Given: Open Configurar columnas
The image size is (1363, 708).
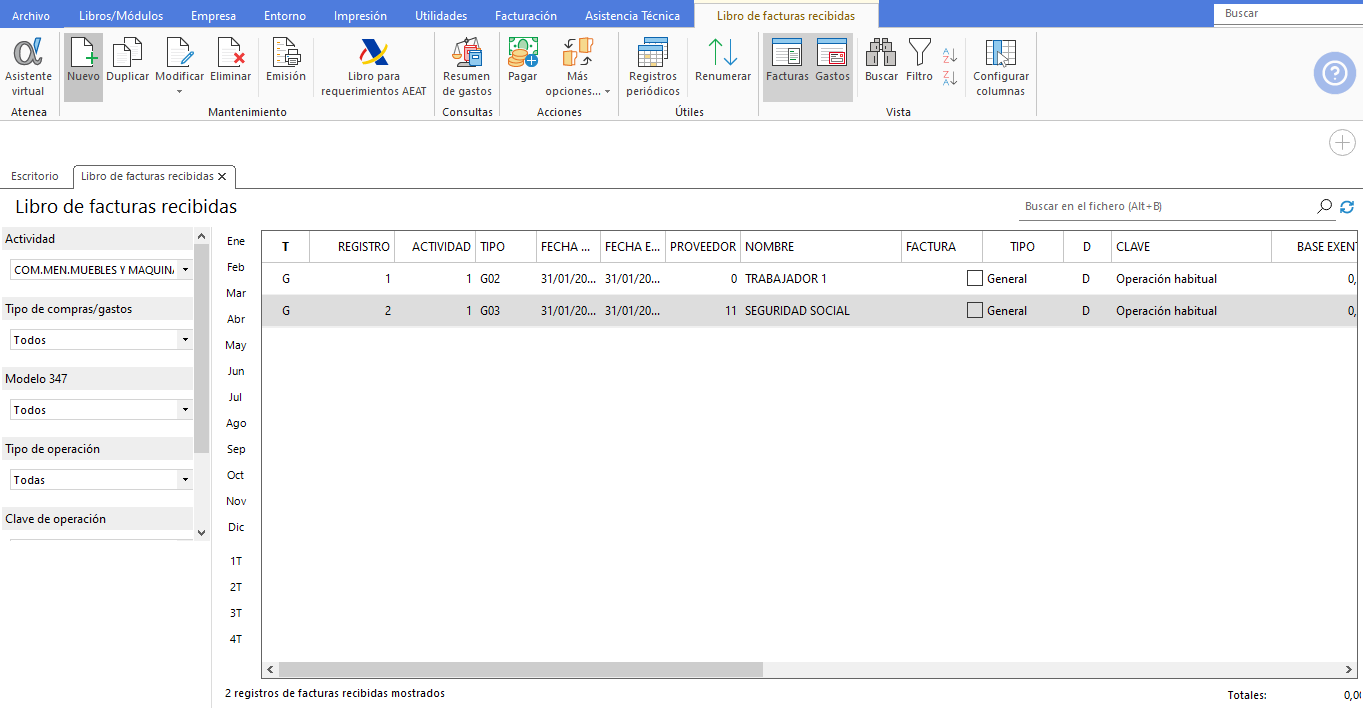Looking at the screenshot, I should click(x=1000, y=66).
